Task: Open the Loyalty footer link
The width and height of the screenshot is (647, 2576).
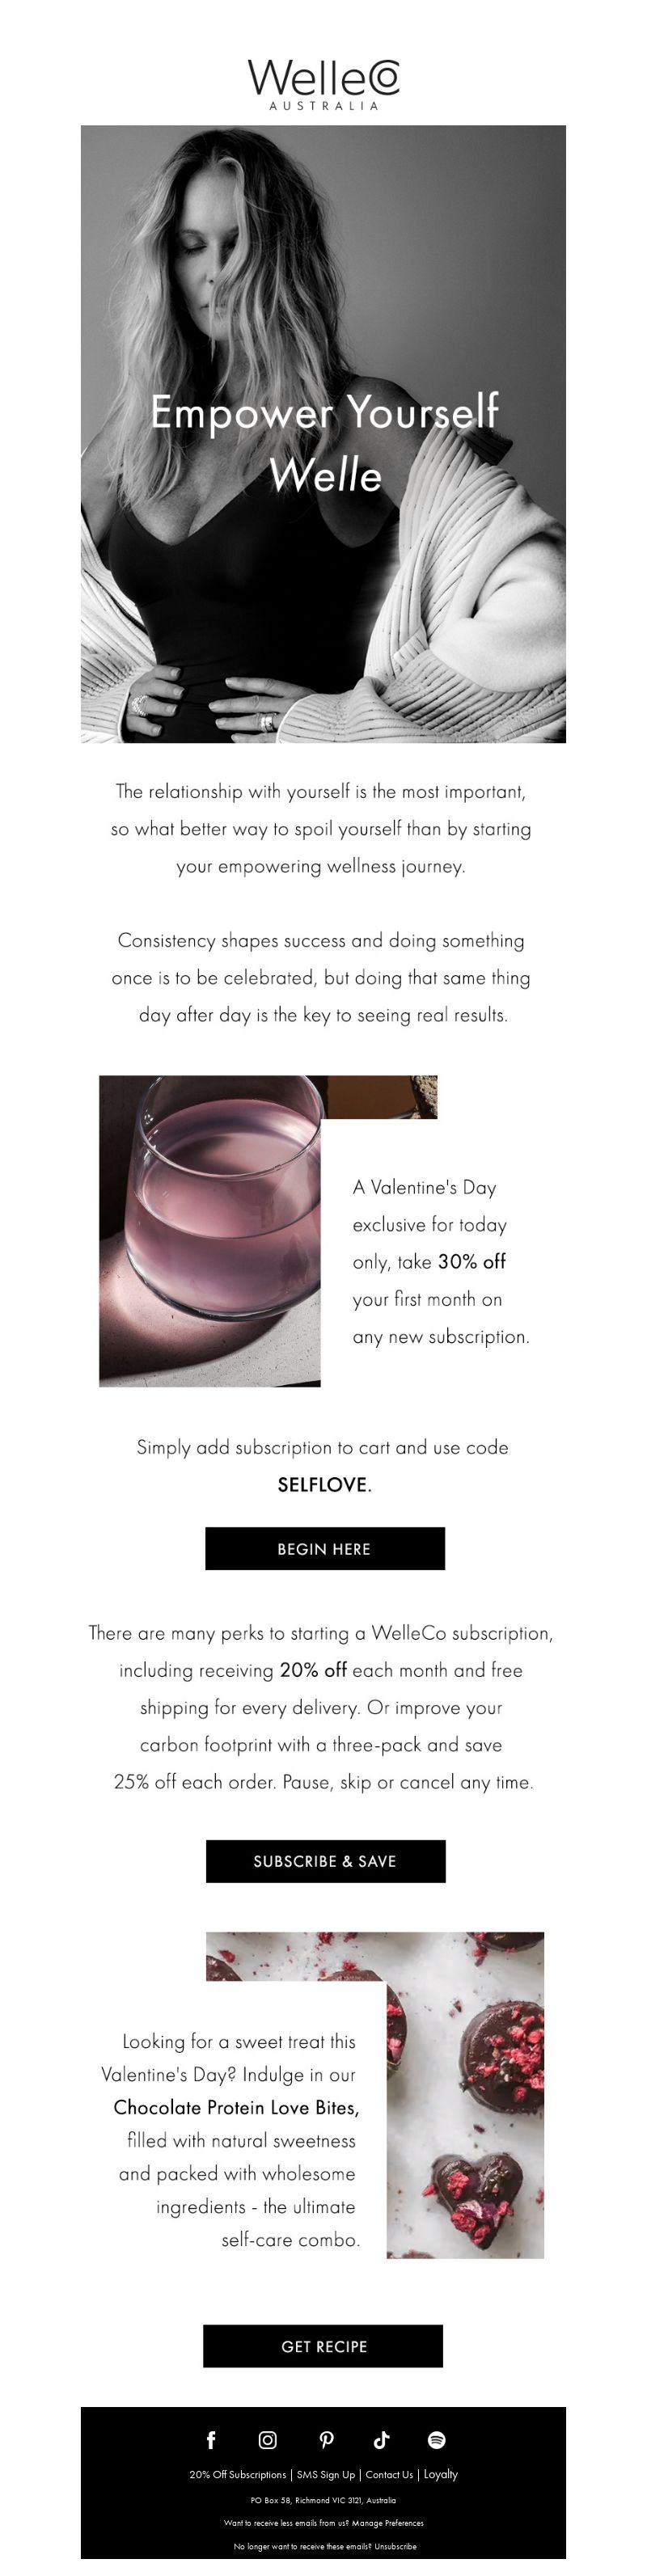Action: pyautogui.click(x=441, y=2474)
